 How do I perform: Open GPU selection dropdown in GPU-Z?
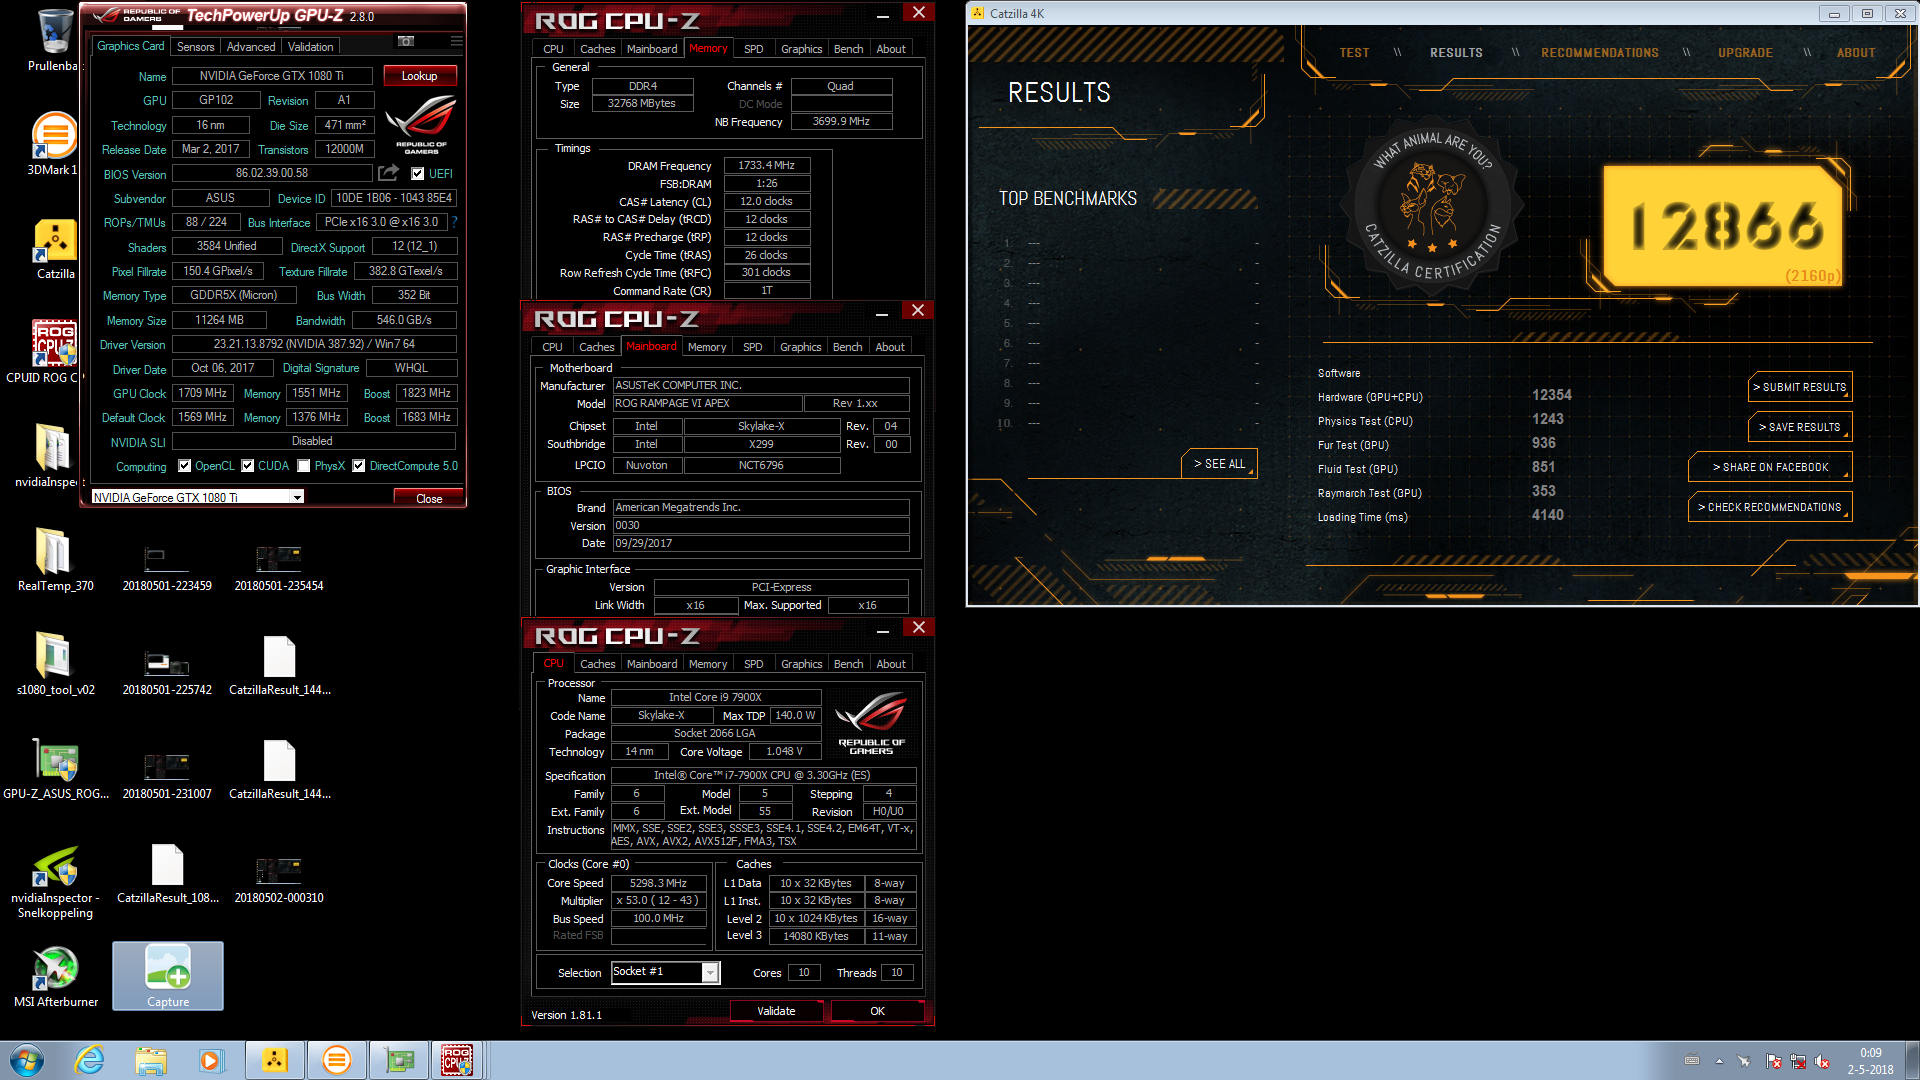point(297,497)
